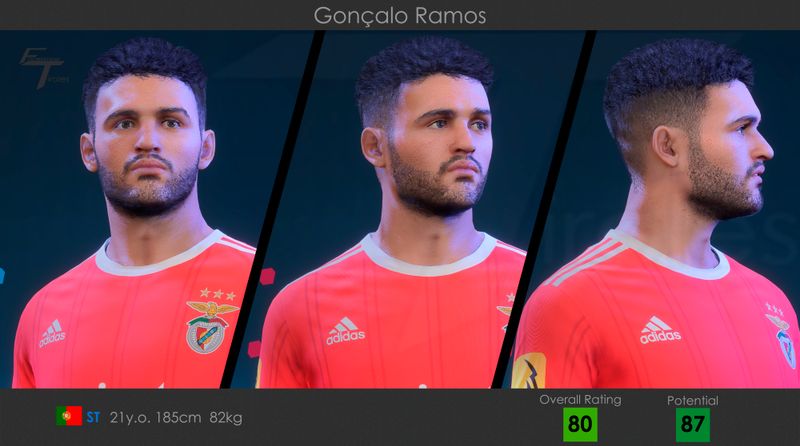Click the adidas logo on profile-view shirt
Viewport: 800px width, 446px height.
point(660,330)
